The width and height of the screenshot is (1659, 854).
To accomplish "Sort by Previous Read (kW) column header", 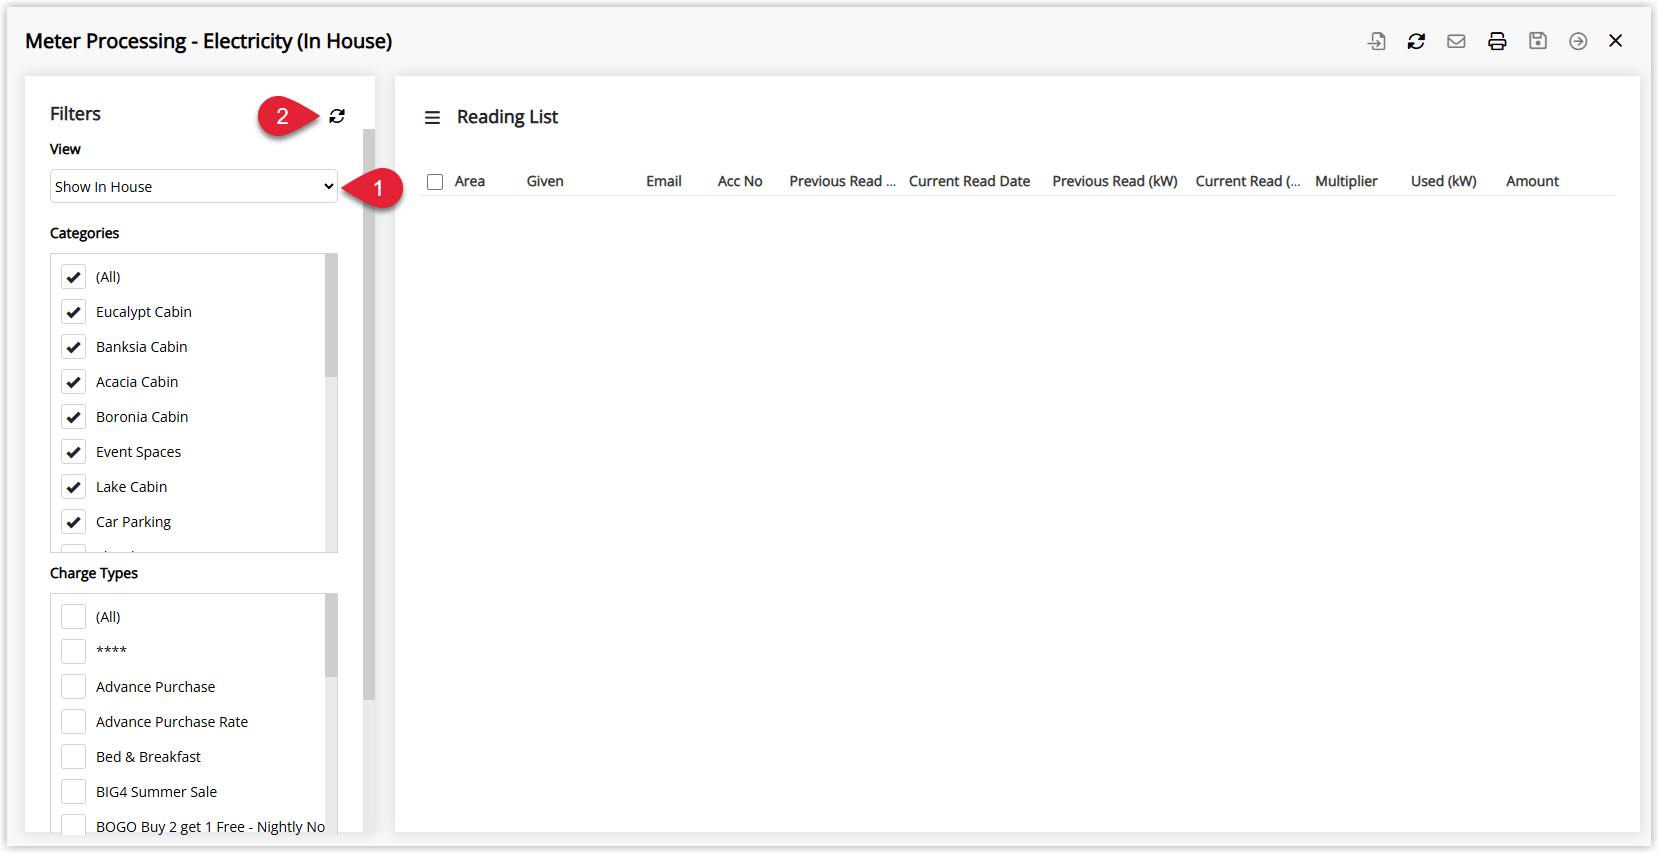I will pos(1115,181).
